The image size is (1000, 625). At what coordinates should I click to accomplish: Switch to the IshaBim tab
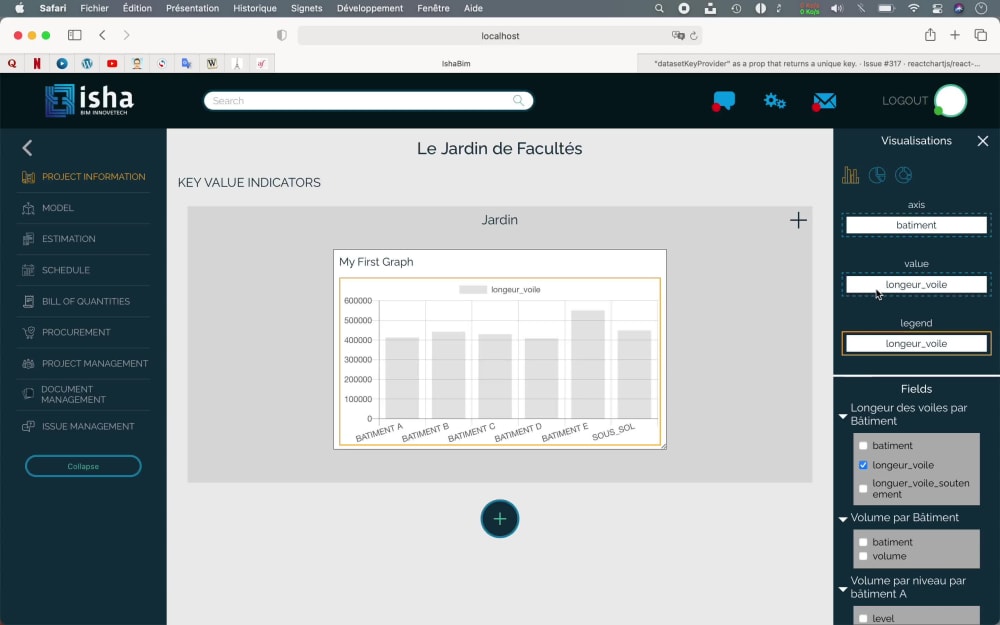click(456, 63)
